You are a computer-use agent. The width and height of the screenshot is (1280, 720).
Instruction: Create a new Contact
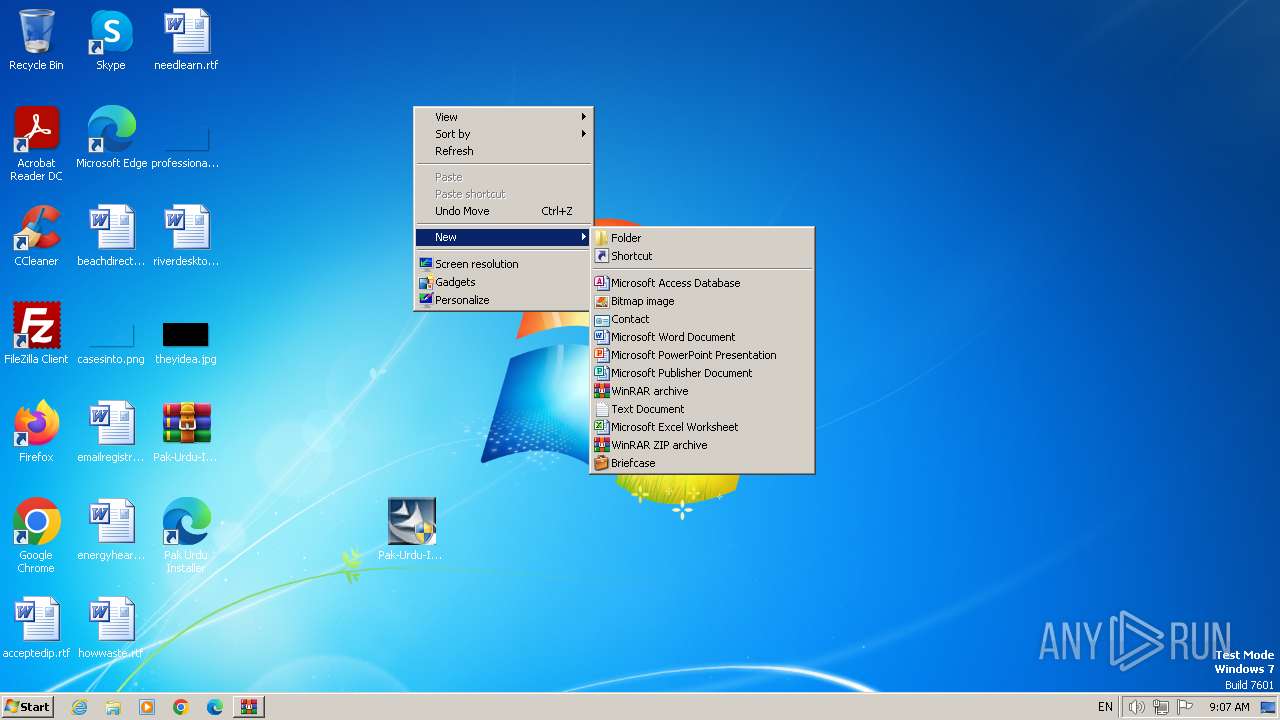[702, 319]
